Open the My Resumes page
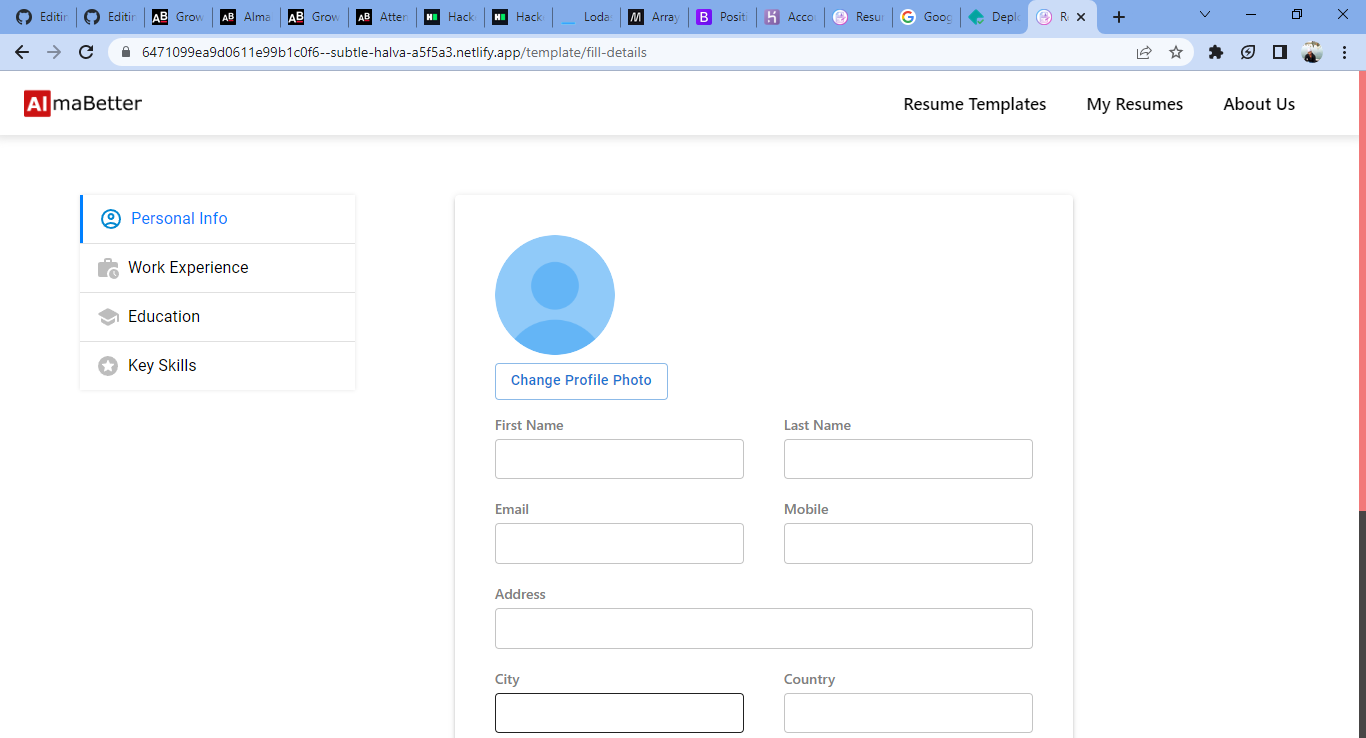The width and height of the screenshot is (1366, 738). point(1134,104)
